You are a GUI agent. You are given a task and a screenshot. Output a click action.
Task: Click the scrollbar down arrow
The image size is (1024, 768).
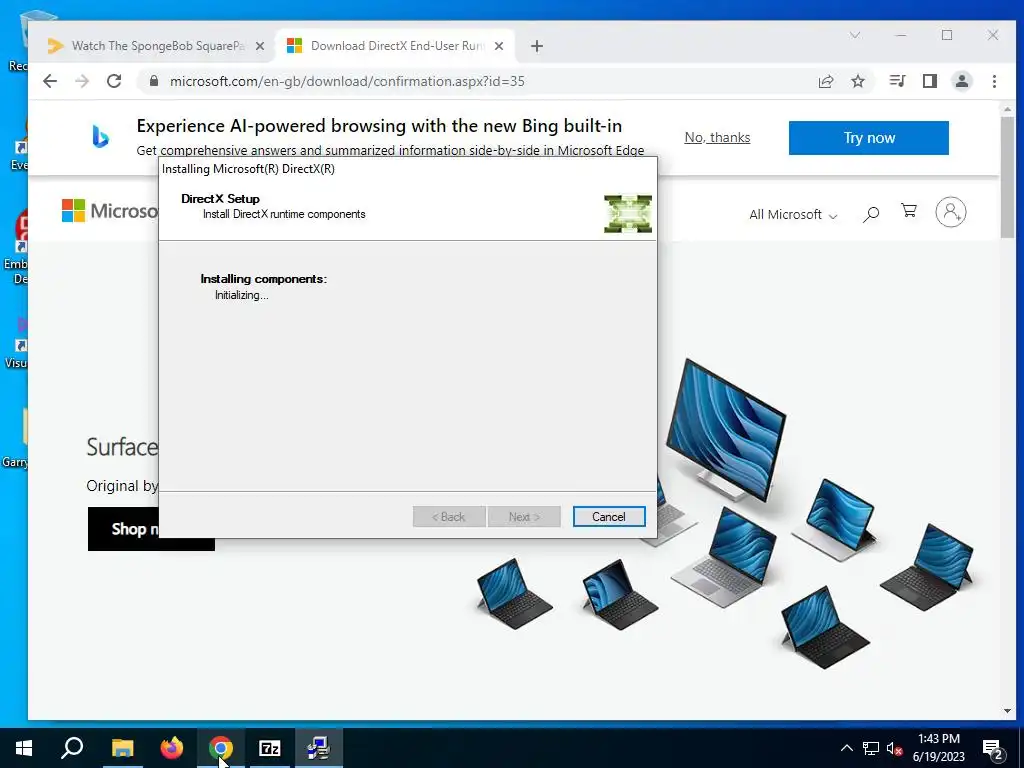[x=1008, y=711]
